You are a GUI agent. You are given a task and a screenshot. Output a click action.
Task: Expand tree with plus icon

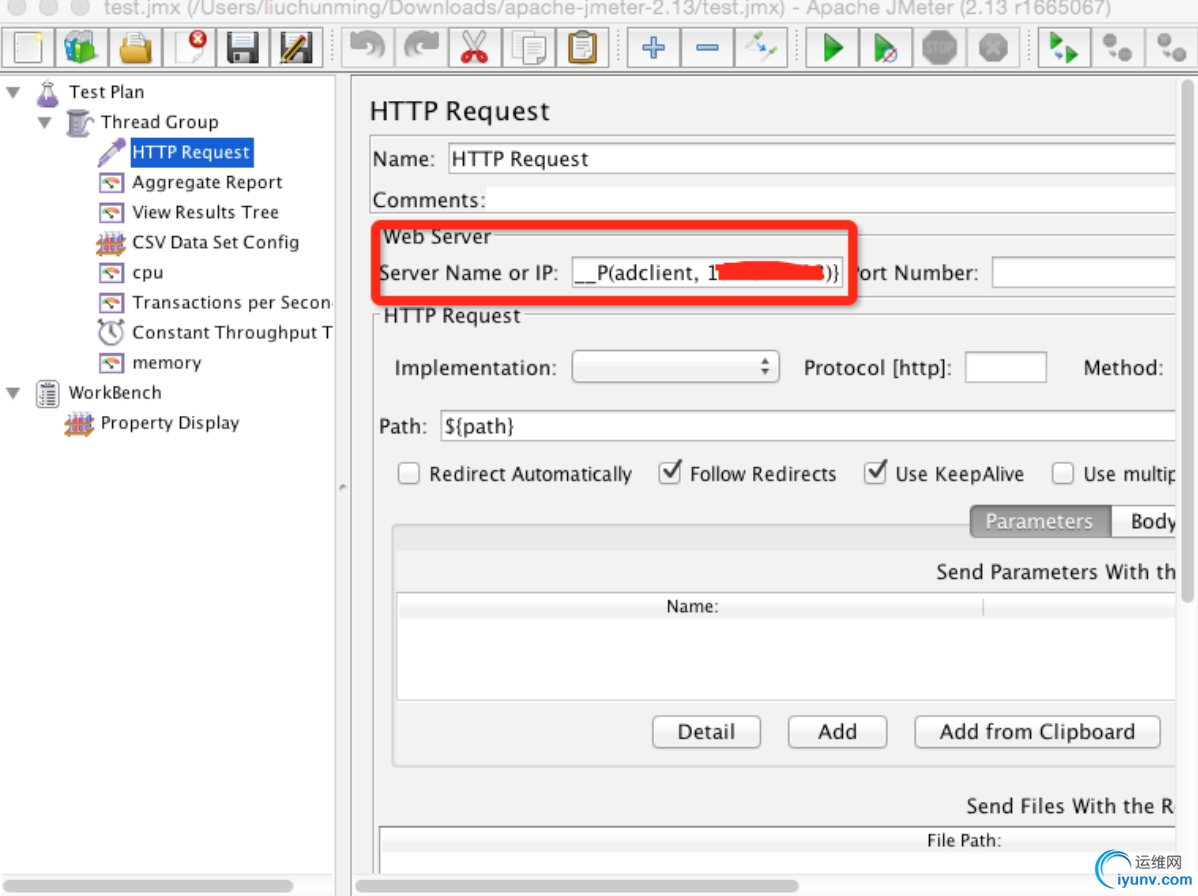point(653,48)
